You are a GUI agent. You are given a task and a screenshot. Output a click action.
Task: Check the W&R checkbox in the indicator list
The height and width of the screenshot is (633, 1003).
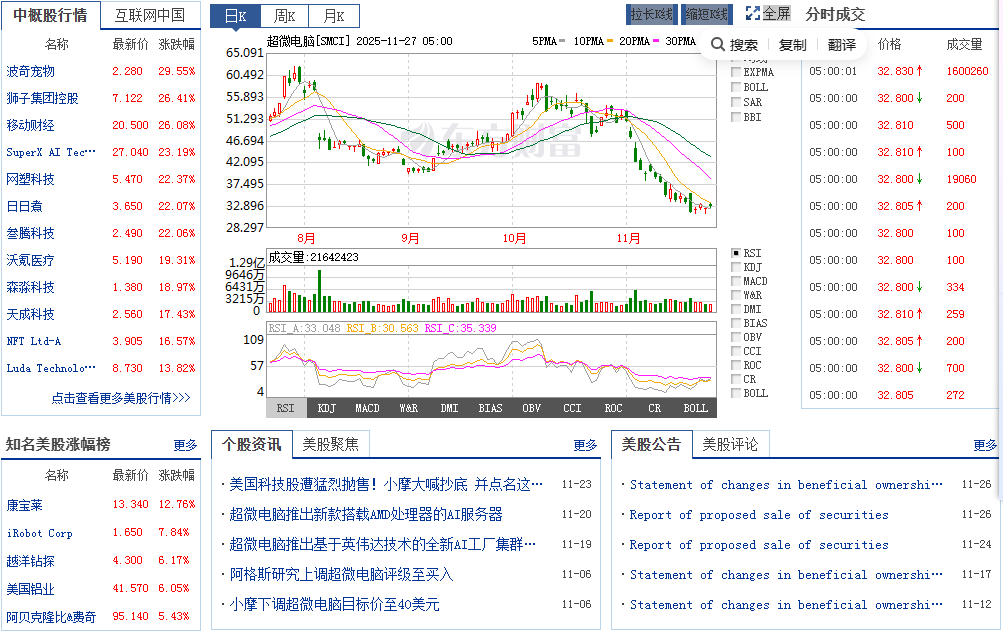click(x=736, y=295)
